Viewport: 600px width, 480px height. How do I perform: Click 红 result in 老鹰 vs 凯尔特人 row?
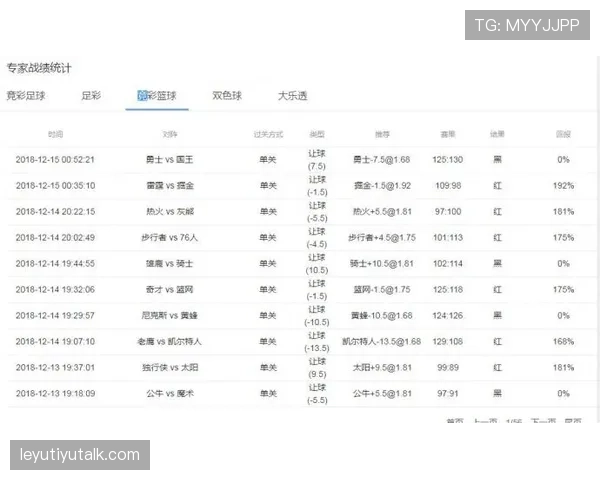[497, 341]
